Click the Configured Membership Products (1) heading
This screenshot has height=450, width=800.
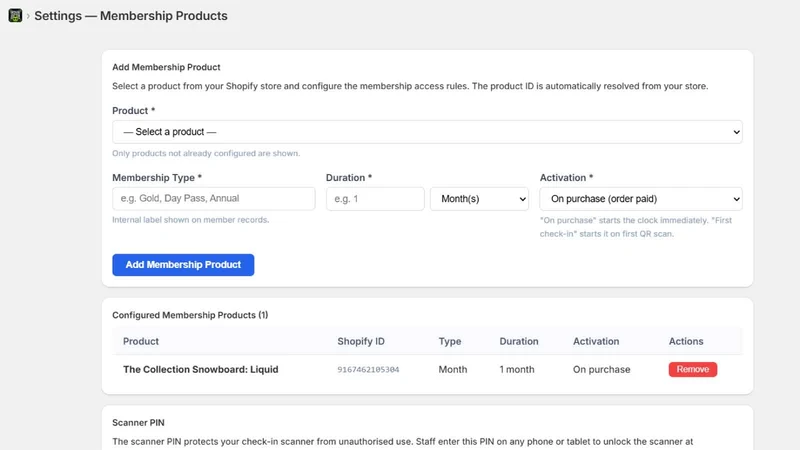[x=190, y=315]
